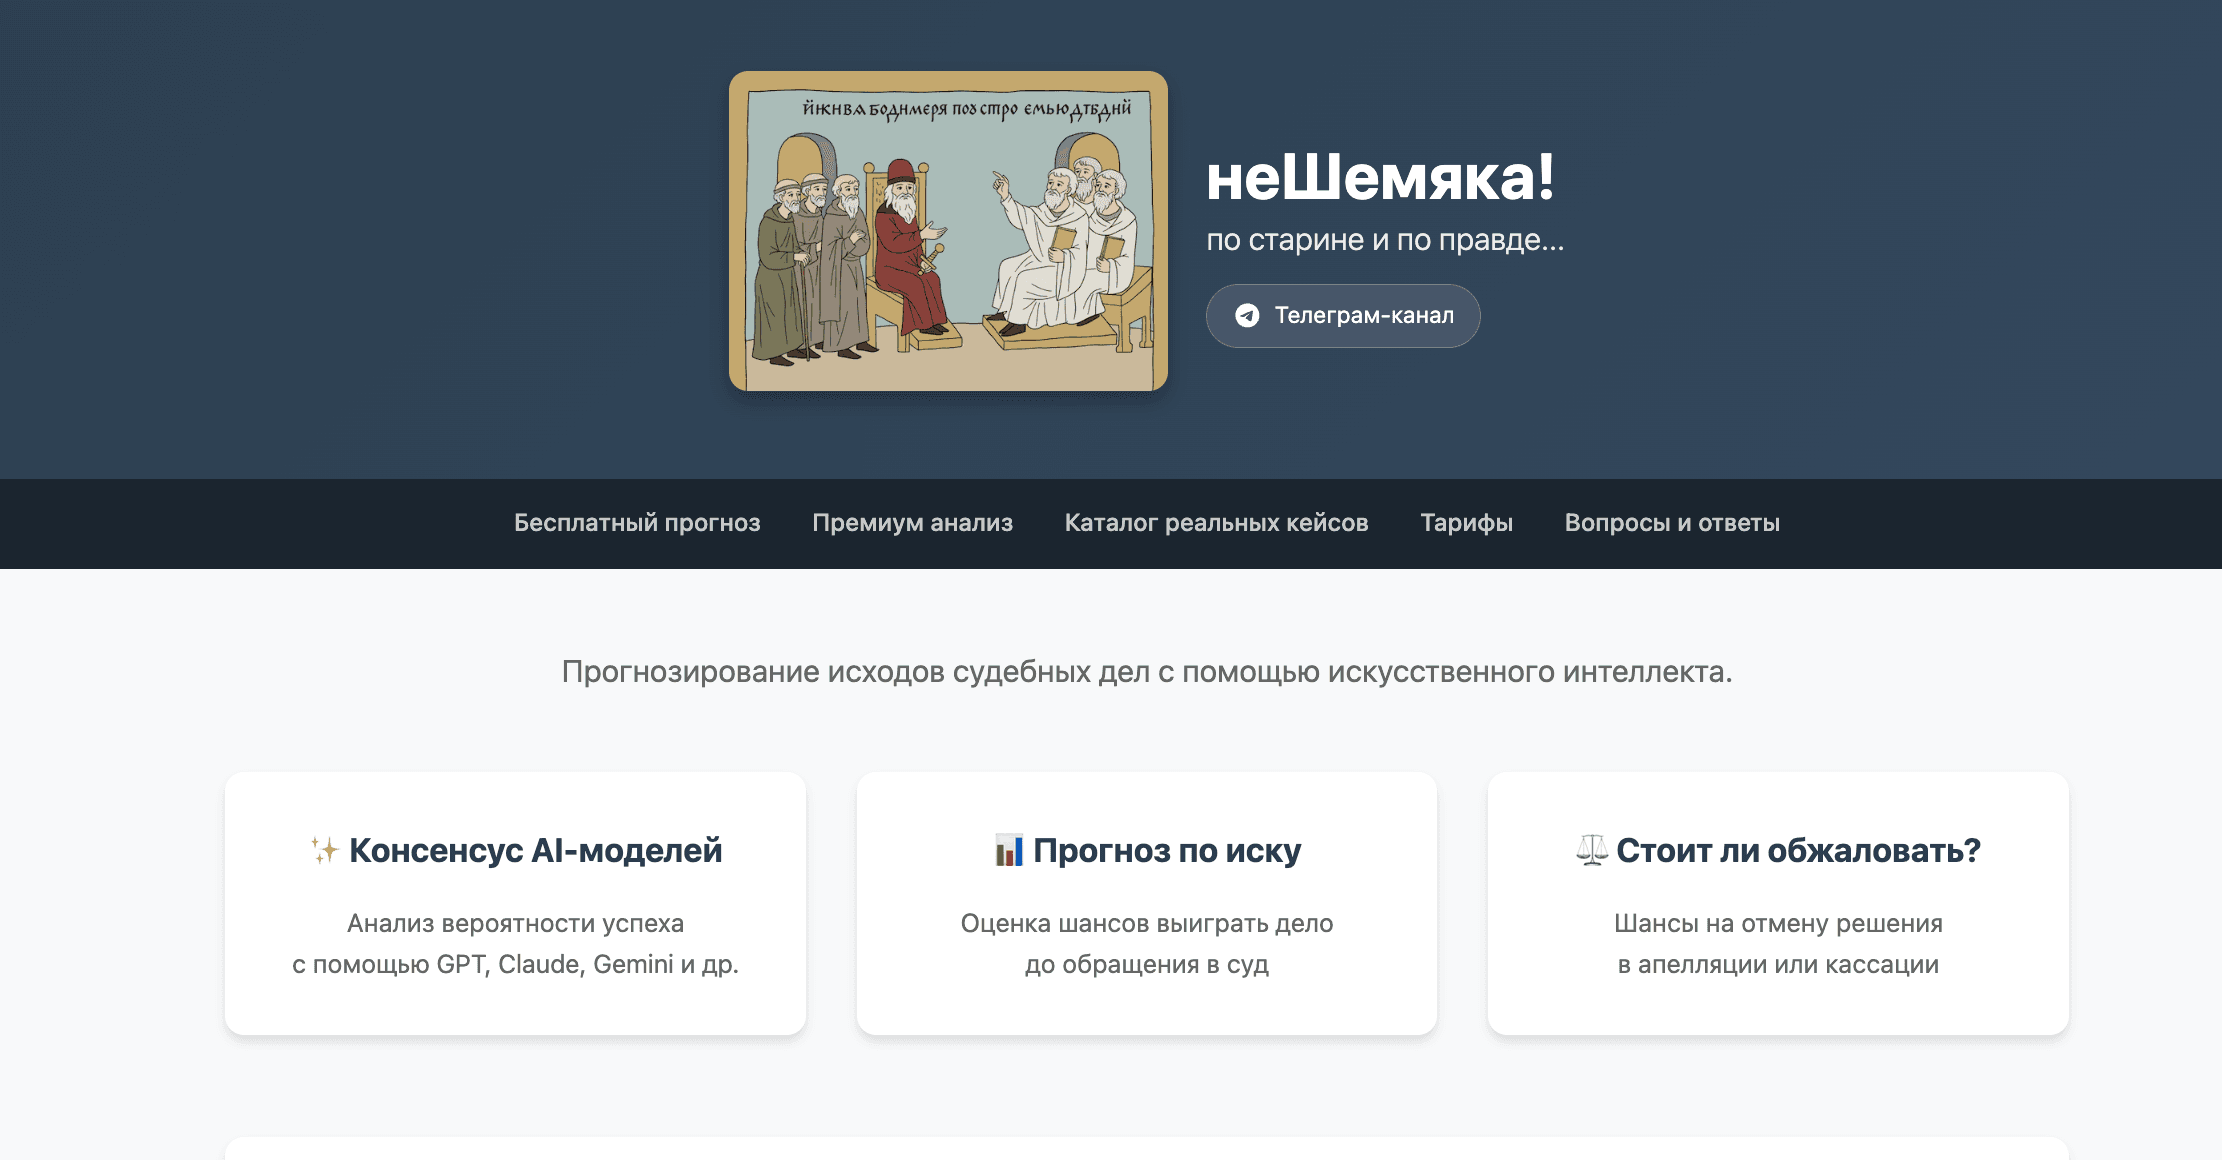Click the Прогноз по иску heading
The width and height of the screenshot is (2222, 1160).
[x=1167, y=850]
